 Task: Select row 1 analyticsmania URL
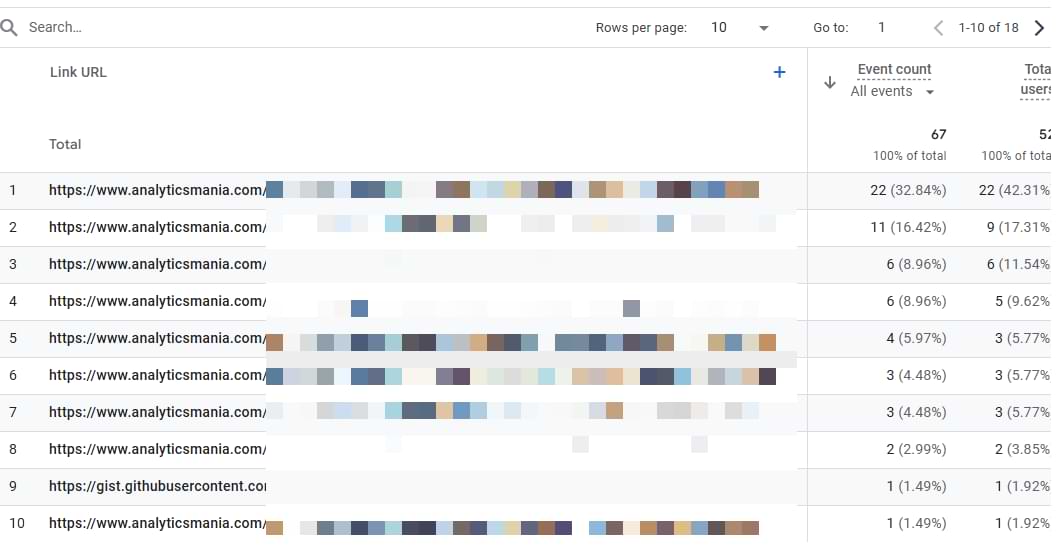coord(157,190)
